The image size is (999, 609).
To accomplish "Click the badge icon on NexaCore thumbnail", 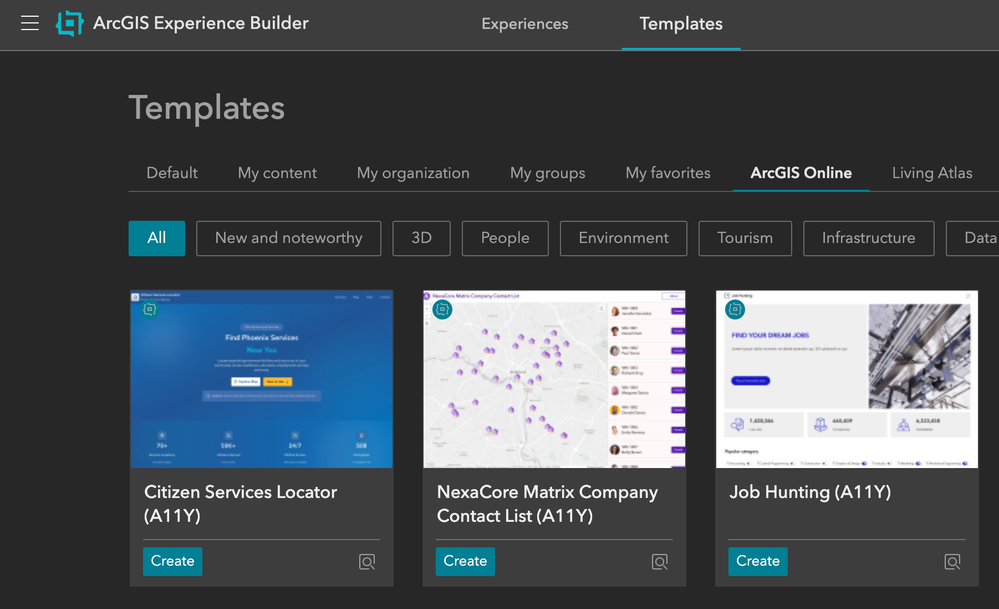I will (x=442, y=310).
